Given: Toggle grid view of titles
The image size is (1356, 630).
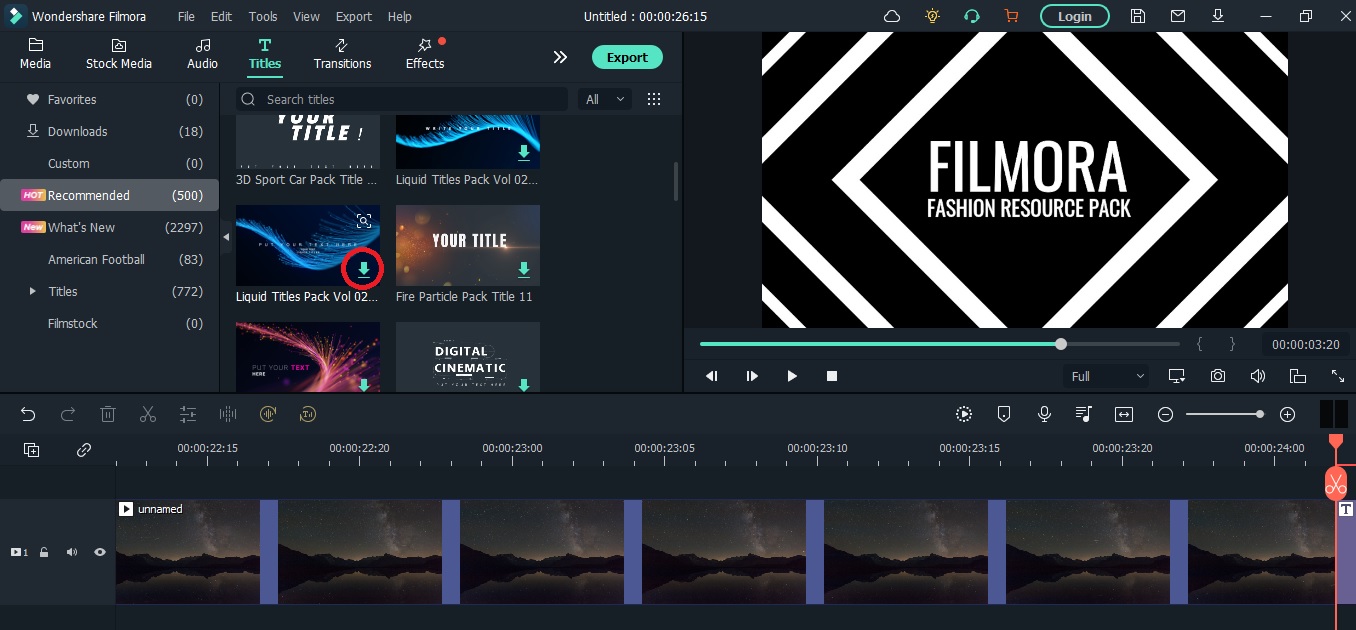Looking at the screenshot, I should [654, 99].
